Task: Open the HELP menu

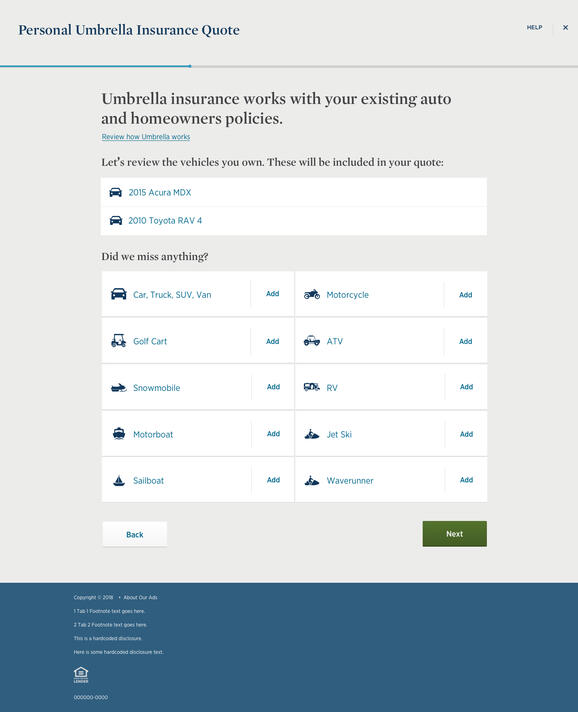Action: (x=534, y=27)
